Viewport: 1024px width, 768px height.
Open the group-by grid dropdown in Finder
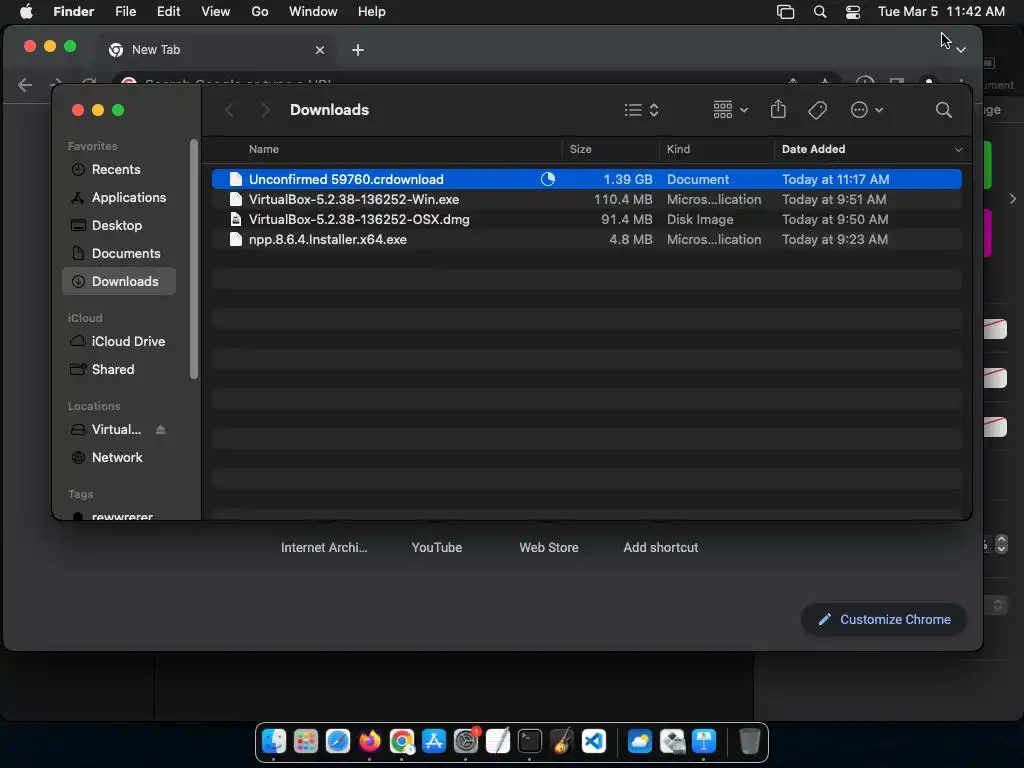tap(730, 110)
